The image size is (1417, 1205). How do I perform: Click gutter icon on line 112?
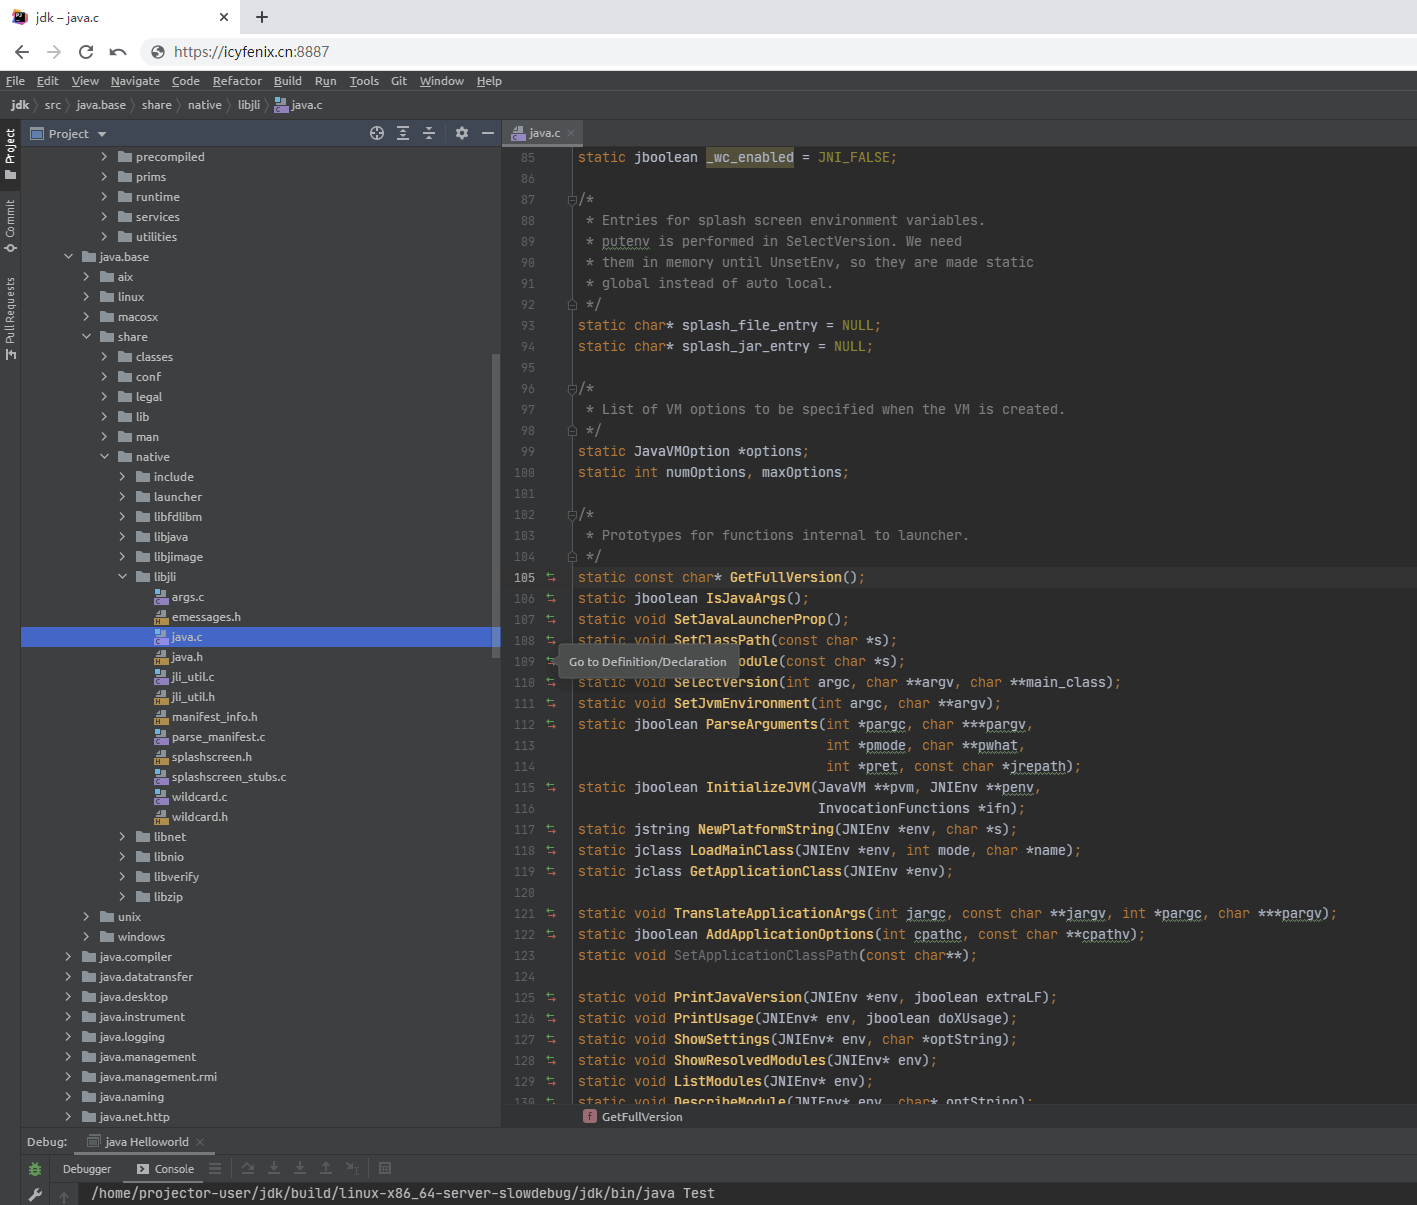pos(550,724)
